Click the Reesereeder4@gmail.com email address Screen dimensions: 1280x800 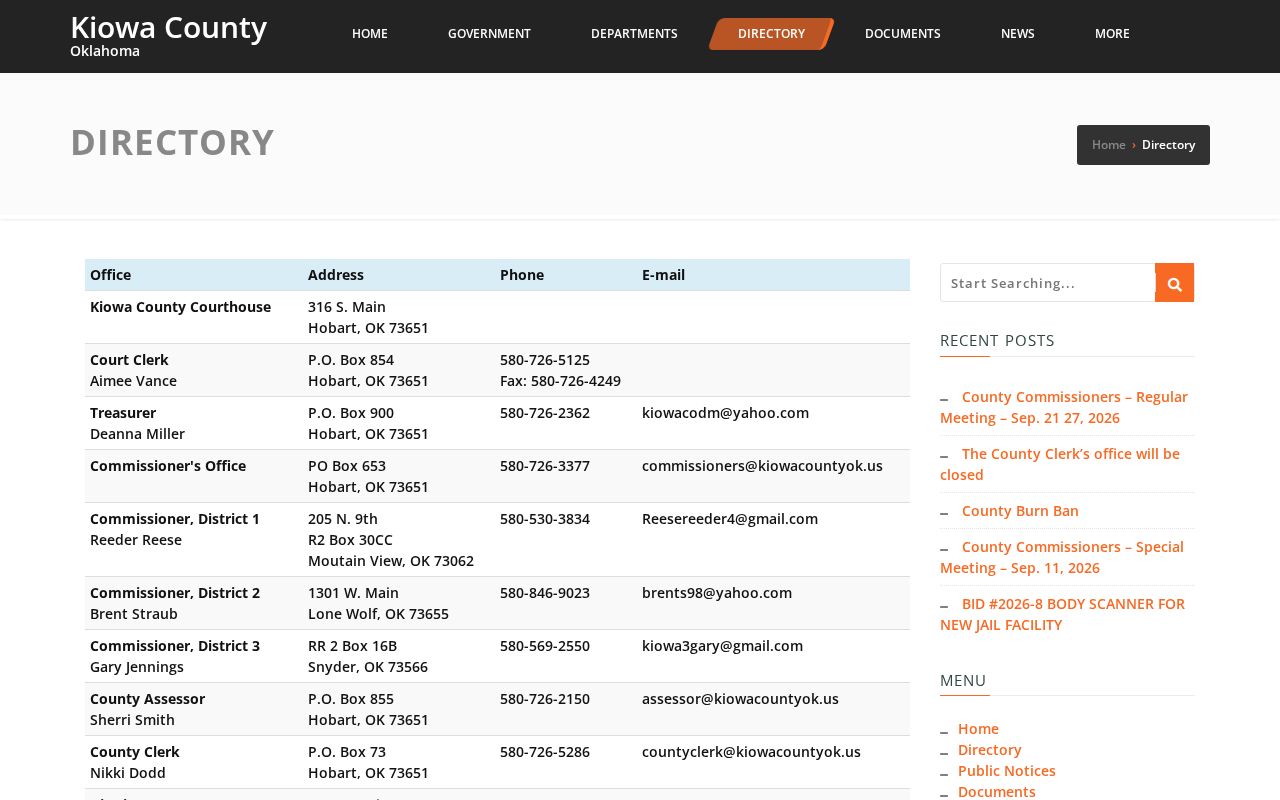pos(730,519)
